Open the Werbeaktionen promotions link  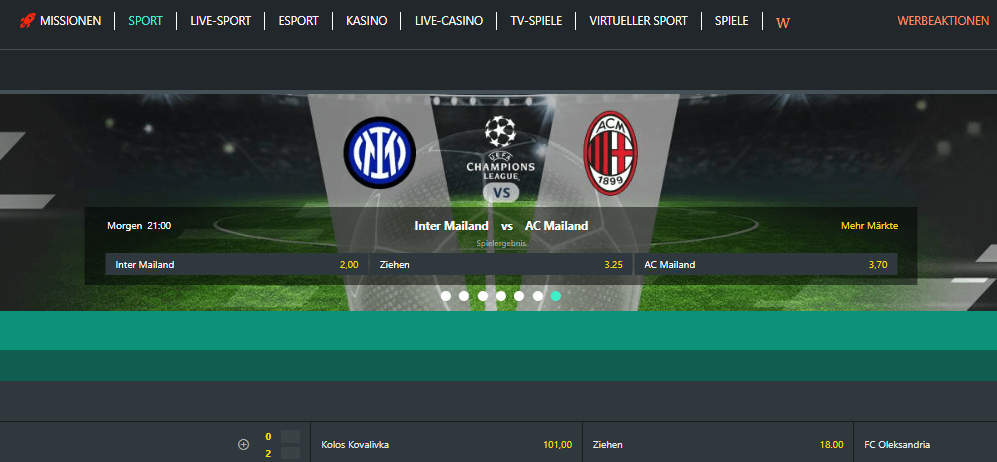coord(943,21)
